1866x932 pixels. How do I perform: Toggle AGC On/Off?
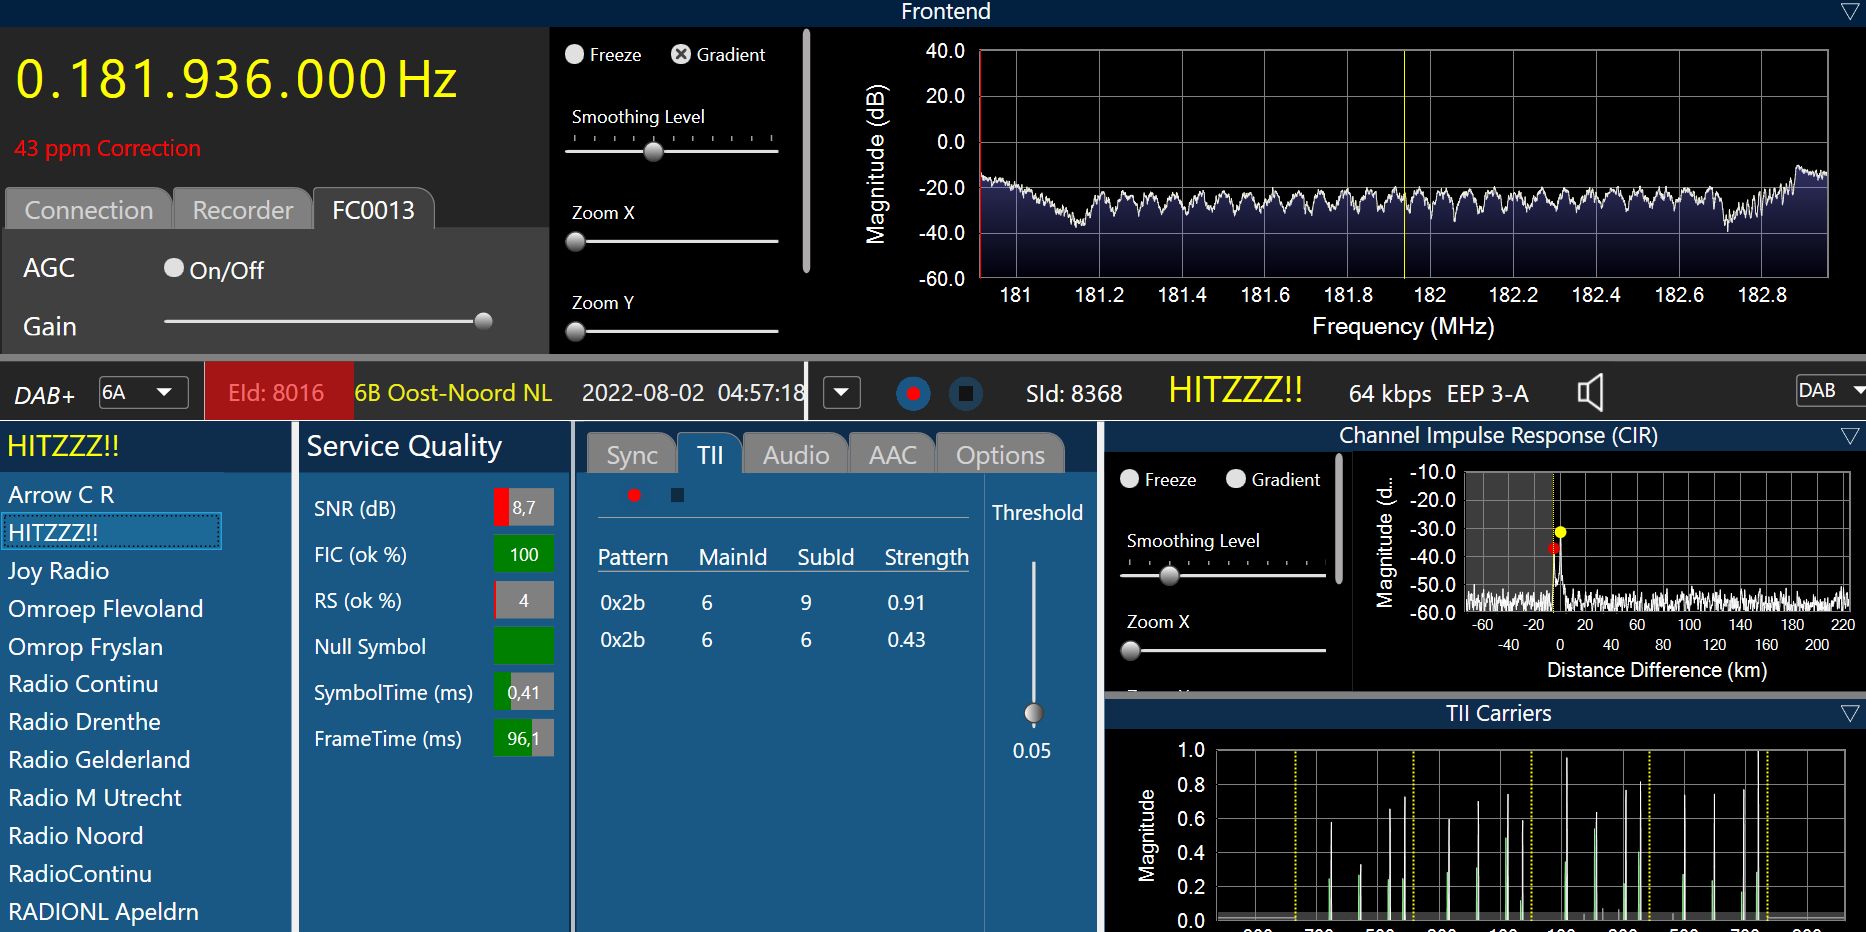(174, 268)
